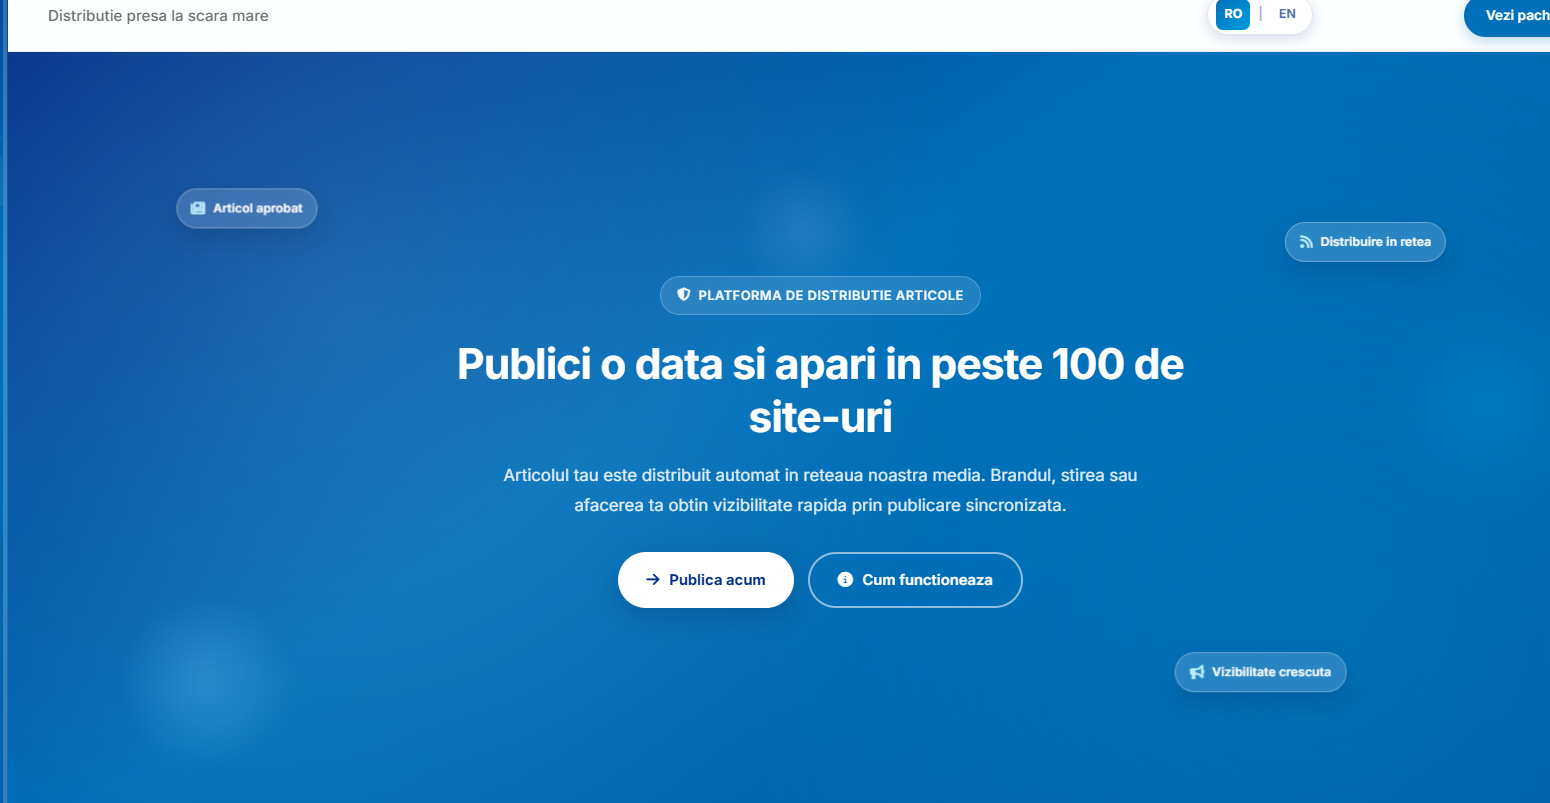Click the Distributie presa la scara mare tagline
Viewport: 1550px width, 803px height.
(158, 16)
